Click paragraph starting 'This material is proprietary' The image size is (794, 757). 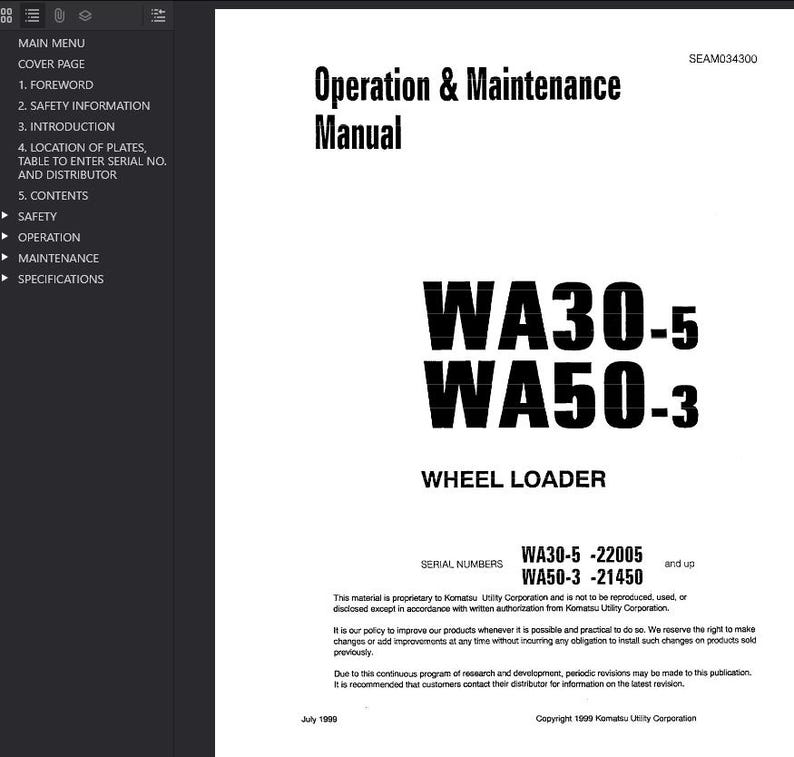pos(510,603)
